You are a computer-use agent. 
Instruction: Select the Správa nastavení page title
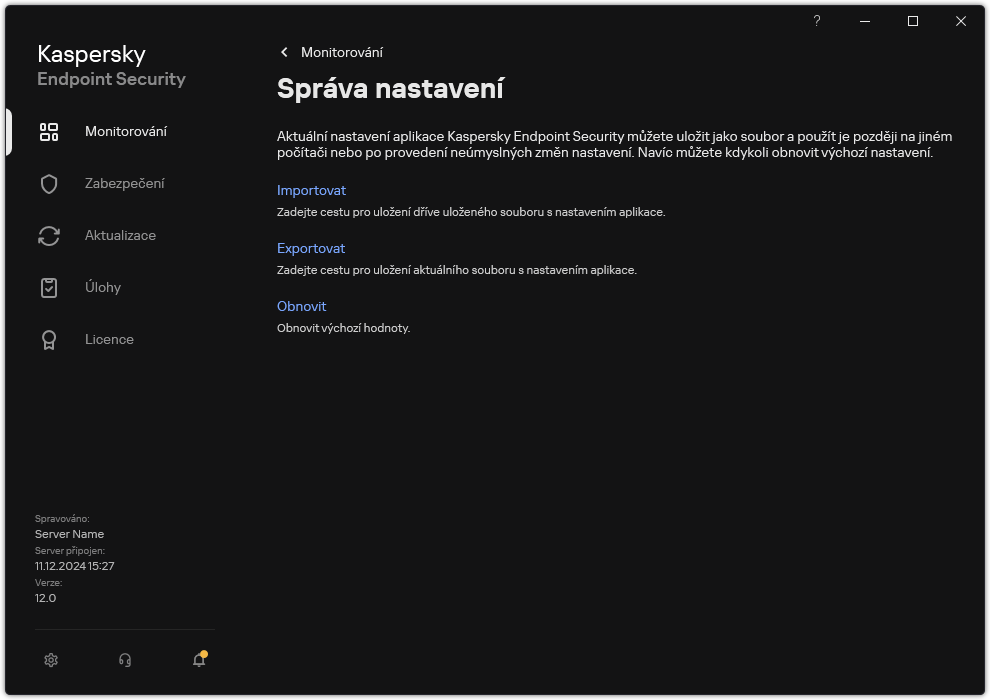coord(388,88)
